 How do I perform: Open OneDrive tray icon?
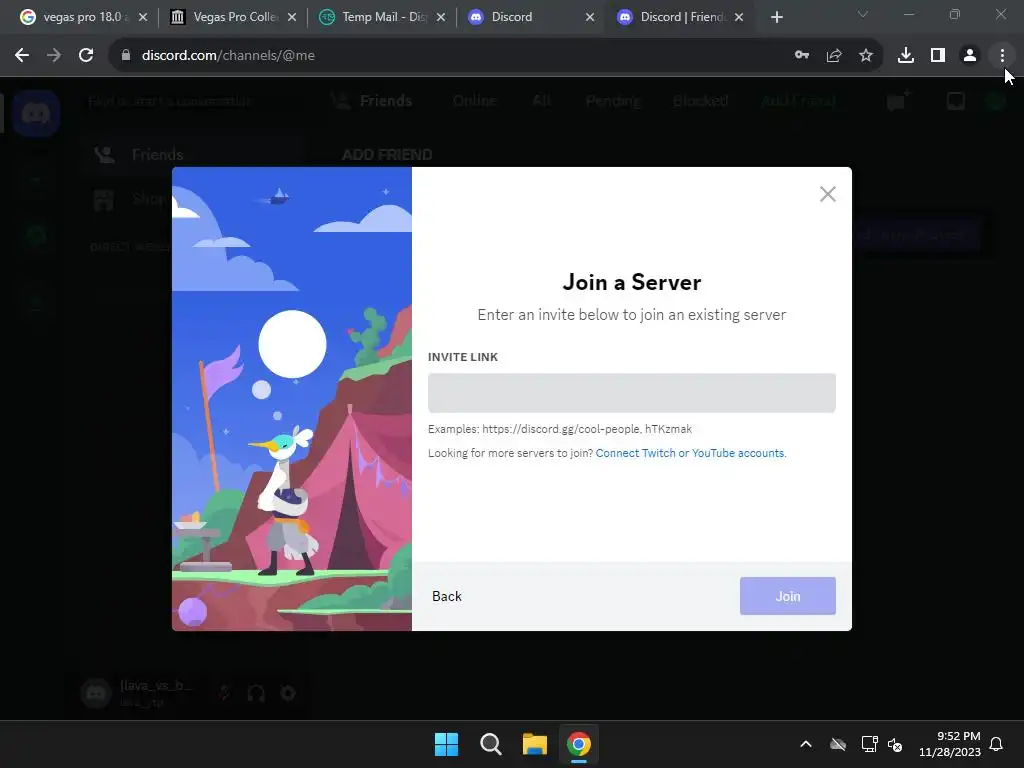tap(838, 744)
